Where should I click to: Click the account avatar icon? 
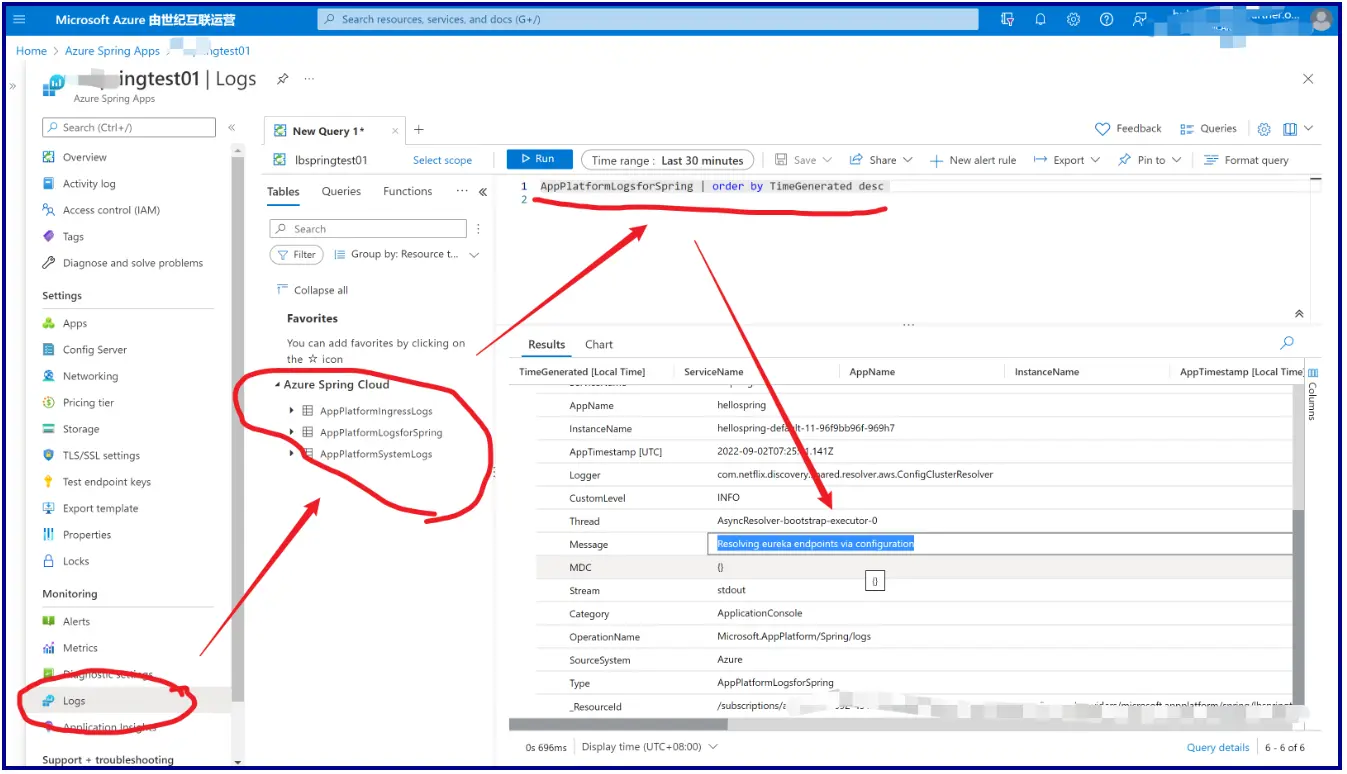point(1320,19)
